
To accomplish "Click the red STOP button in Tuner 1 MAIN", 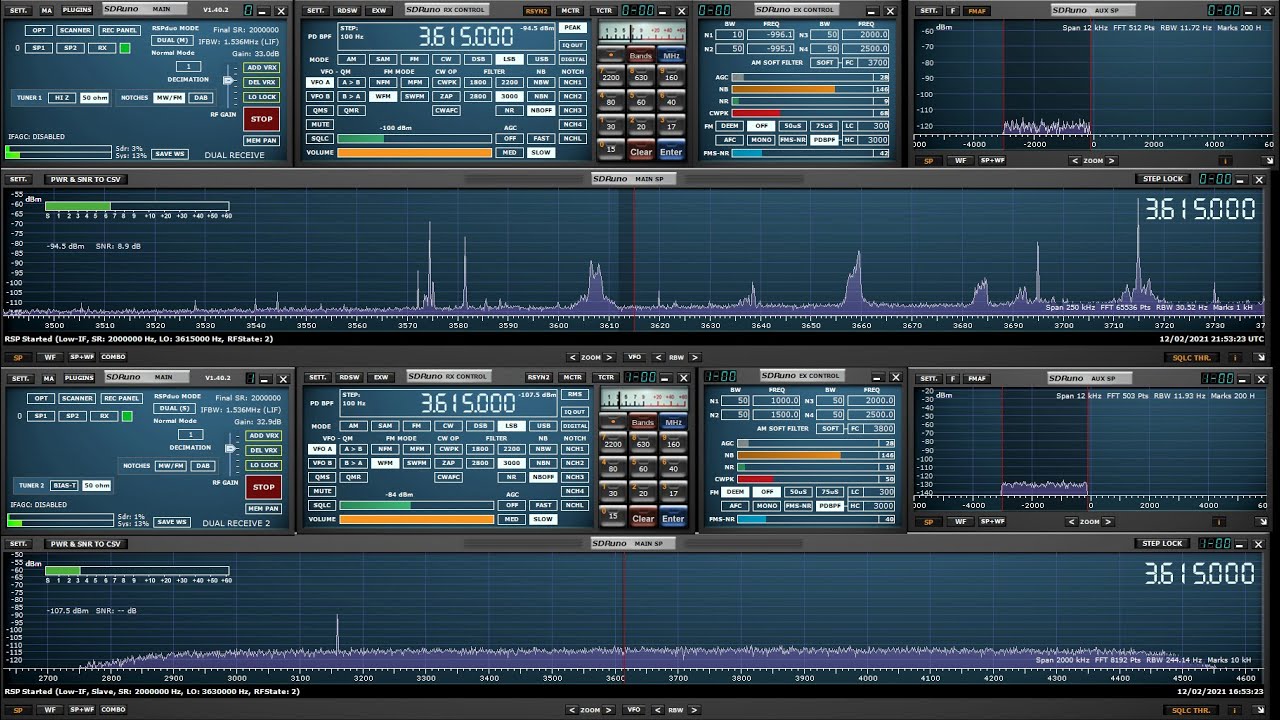I will (x=261, y=119).
